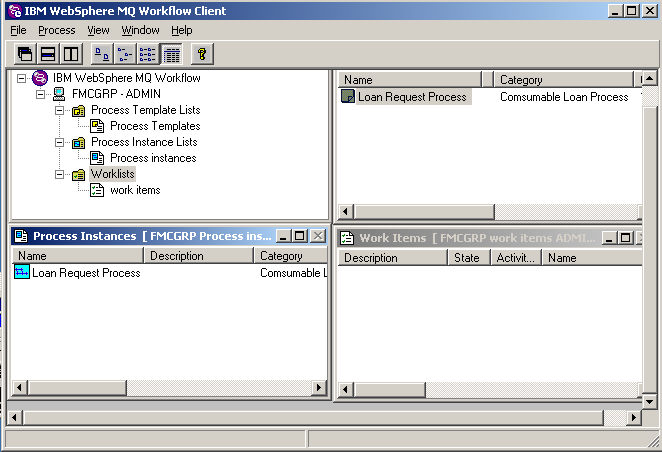Image resolution: width=662 pixels, height=452 pixels.
Task: Collapse the FMCGRP - ADMIN node
Action: pos(41,94)
